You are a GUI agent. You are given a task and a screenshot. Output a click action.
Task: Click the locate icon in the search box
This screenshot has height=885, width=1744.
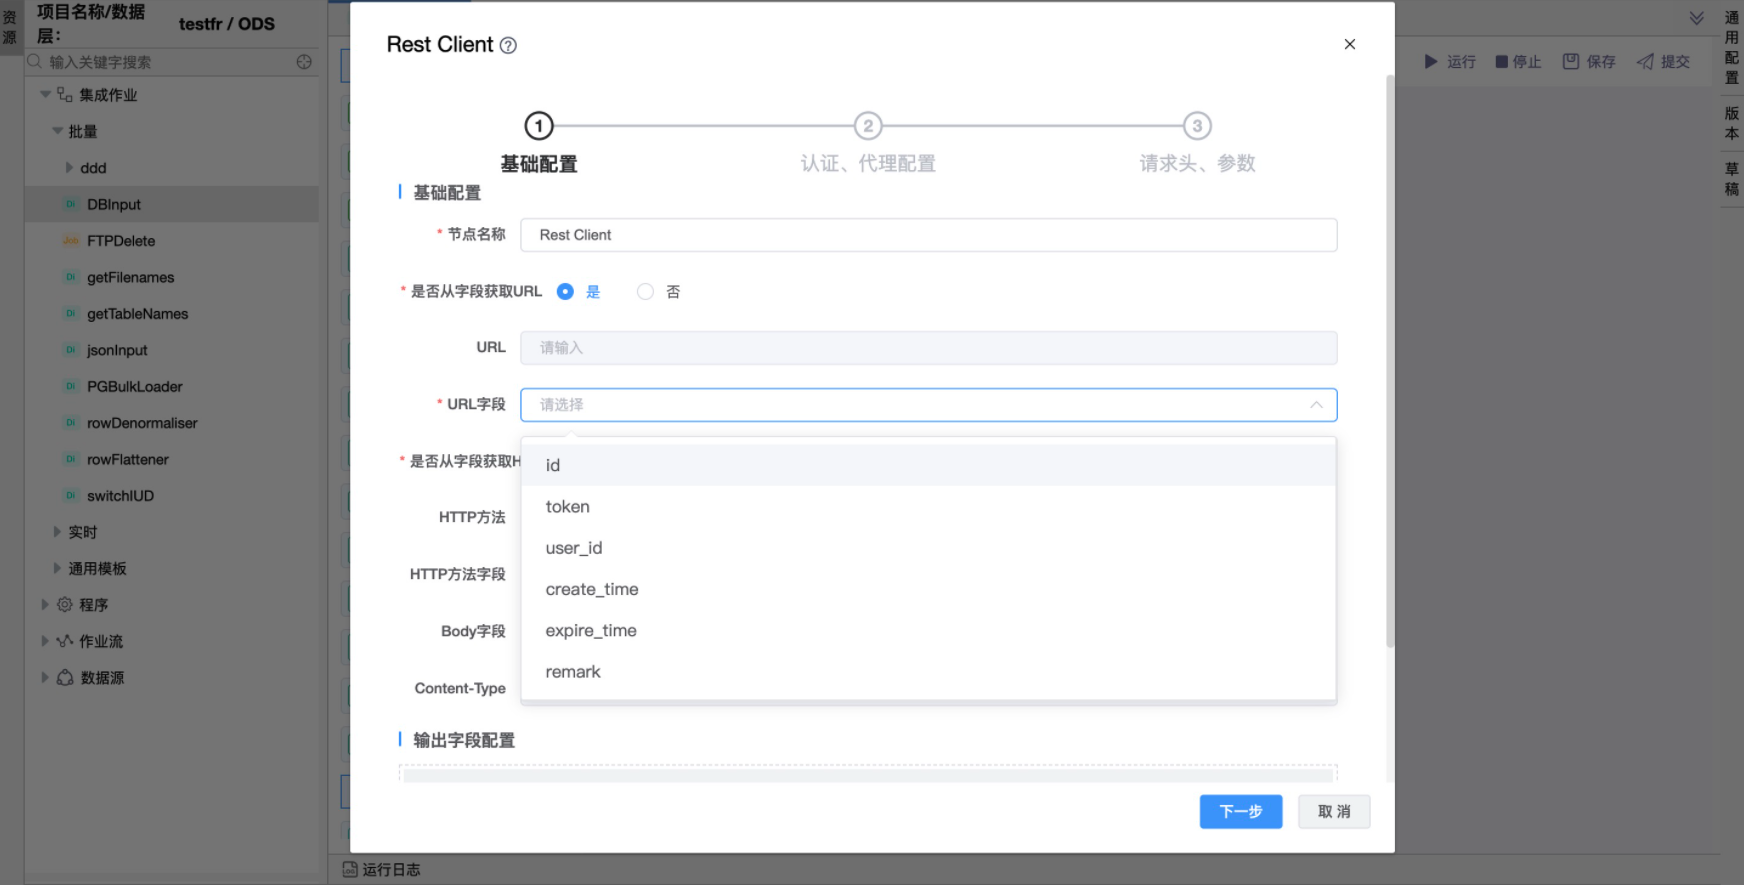tap(304, 62)
